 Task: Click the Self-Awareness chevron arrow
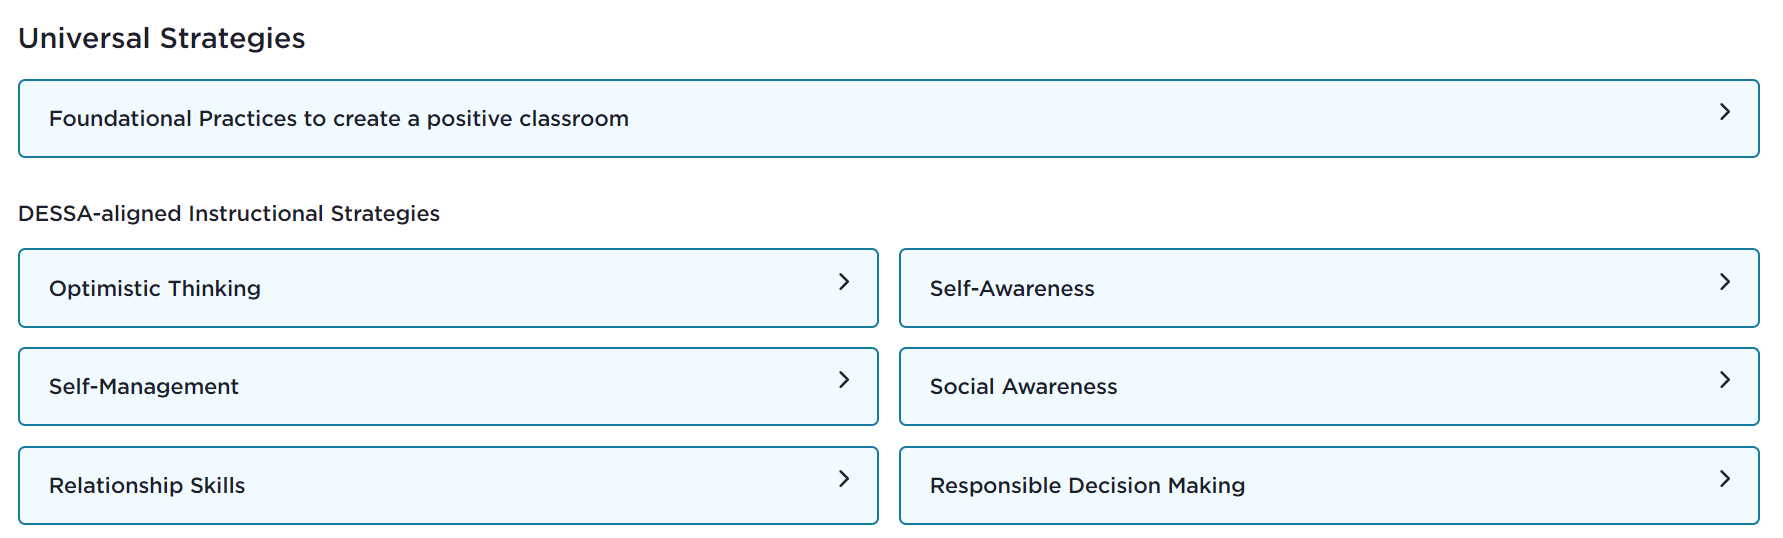(x=1724, y=282)
